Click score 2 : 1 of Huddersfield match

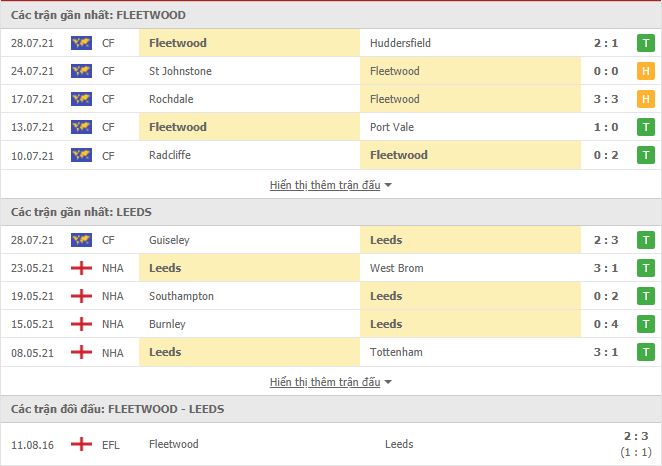point(606,43)
